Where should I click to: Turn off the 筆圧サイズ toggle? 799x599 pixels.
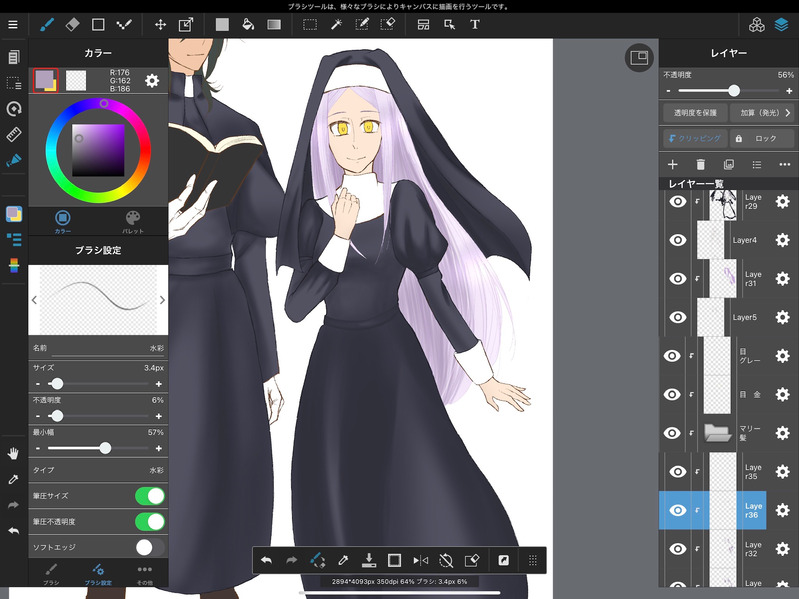pos(150,496)
